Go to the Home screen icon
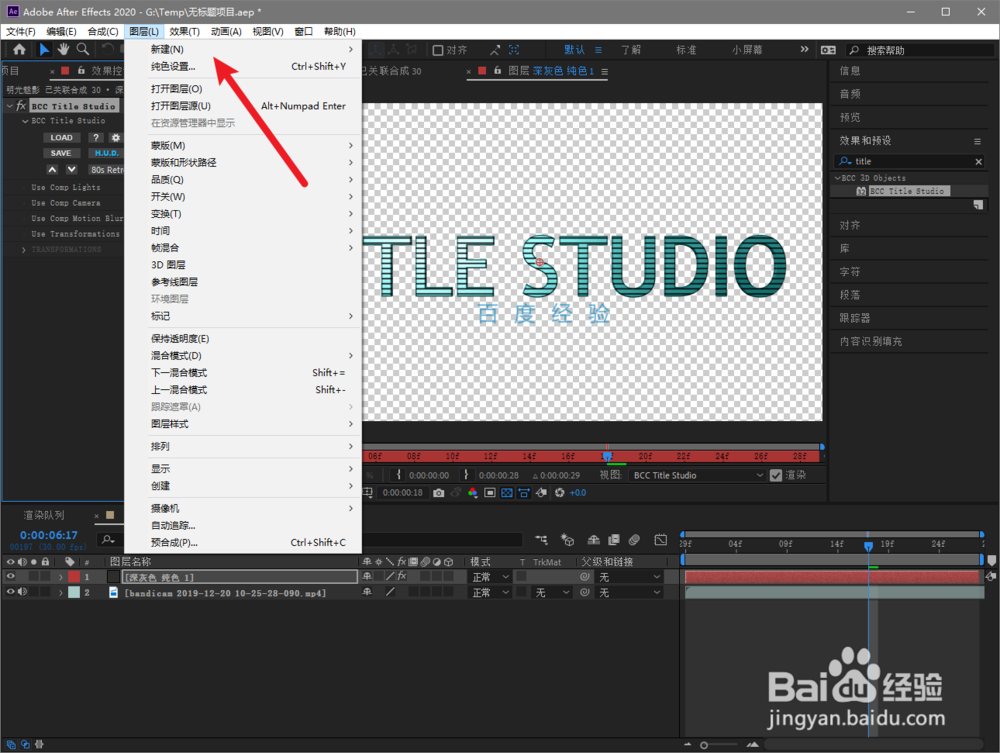The height and width of the screenshot is (753, 1000). point(19,49)
